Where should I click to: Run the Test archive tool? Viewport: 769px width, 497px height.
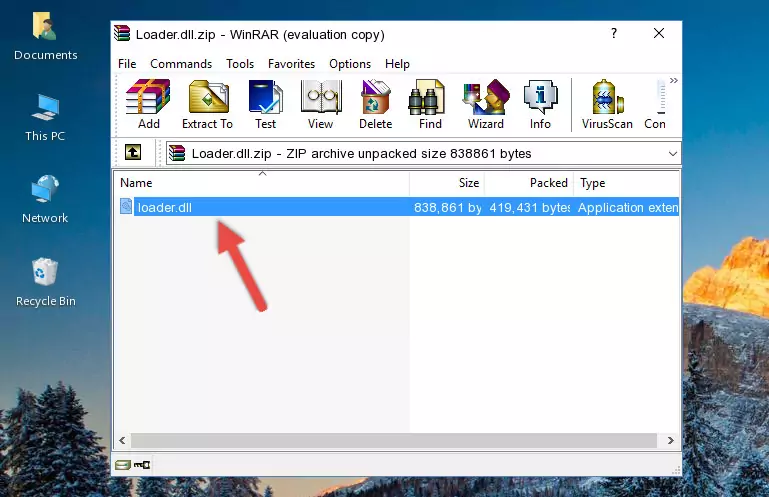(x=265, y=104)
